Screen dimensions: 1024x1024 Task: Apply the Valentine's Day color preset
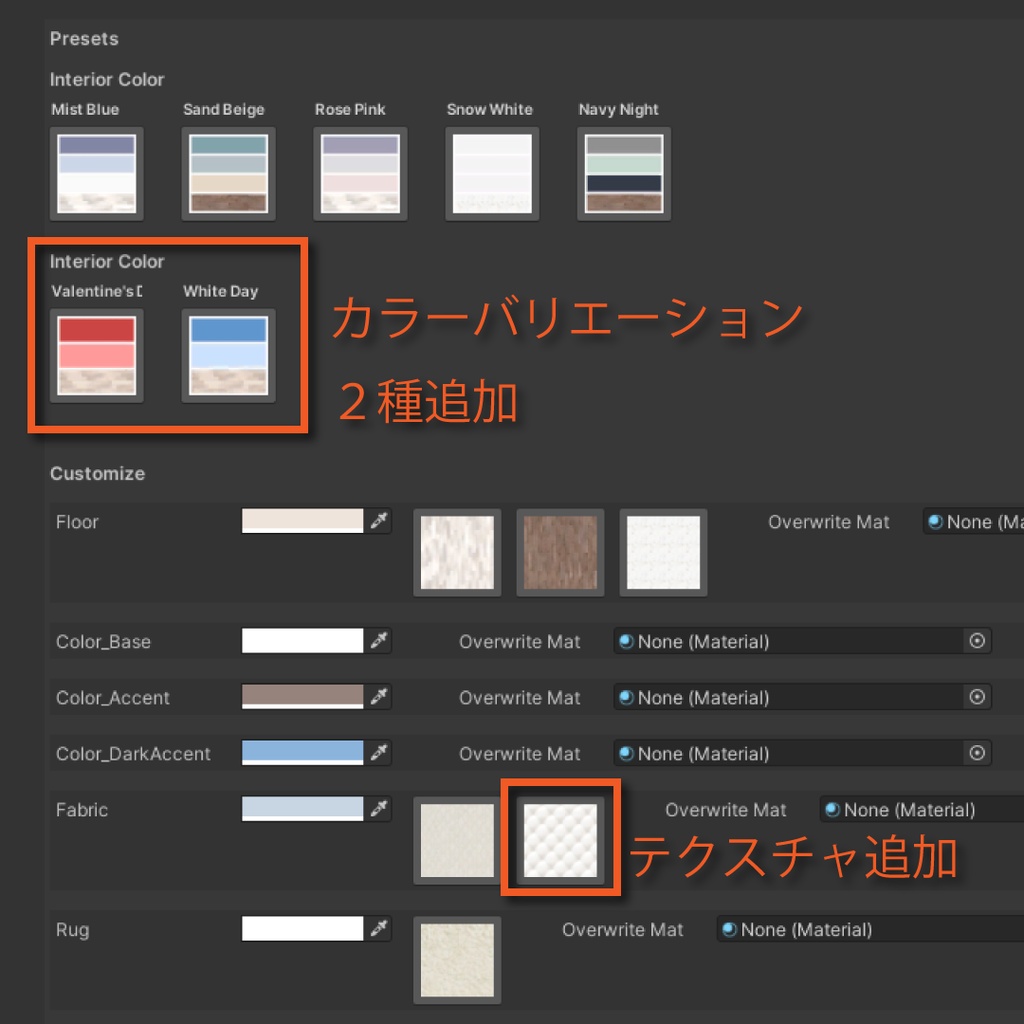pos(95,355)
